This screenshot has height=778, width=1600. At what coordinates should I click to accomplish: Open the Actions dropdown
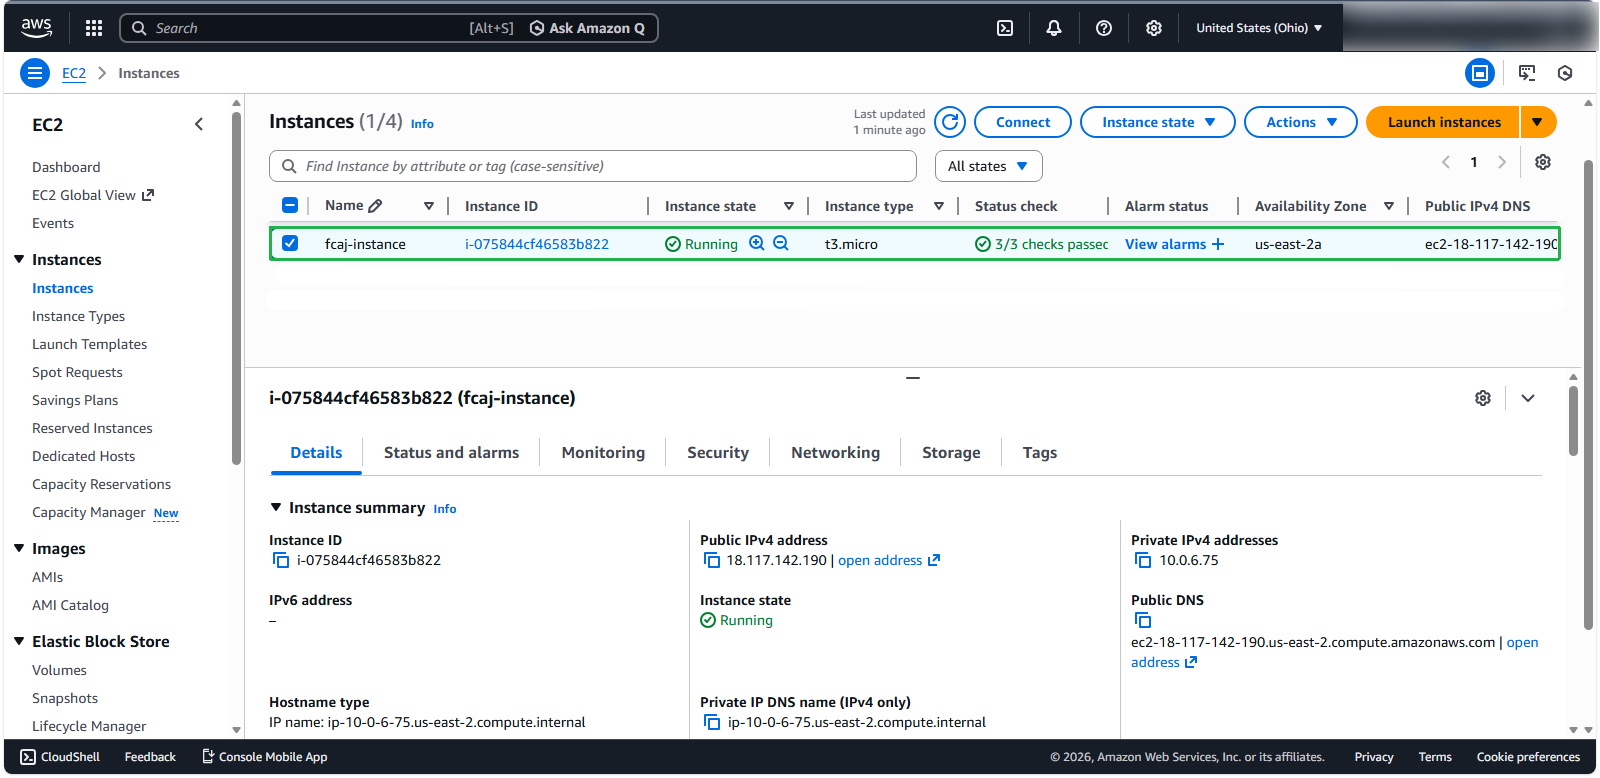[x=1301, y=122]
